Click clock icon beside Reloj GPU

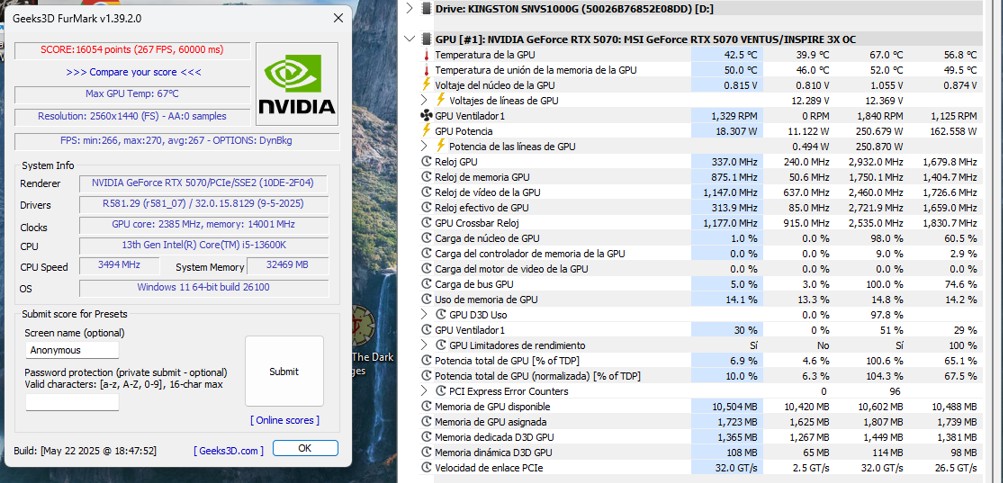tap(427, 162)
